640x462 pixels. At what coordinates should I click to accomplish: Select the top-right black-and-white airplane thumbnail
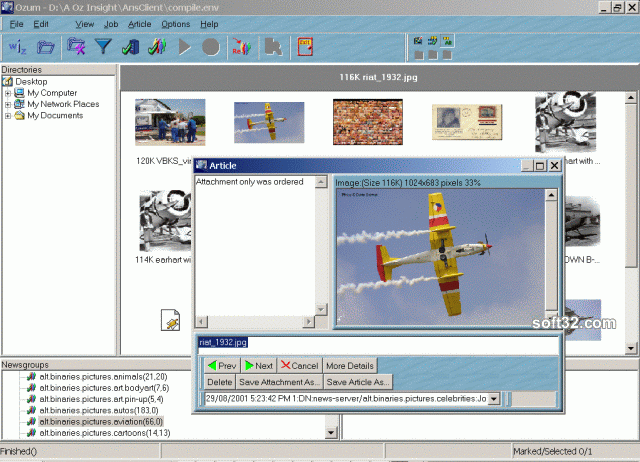click(566, 122)
